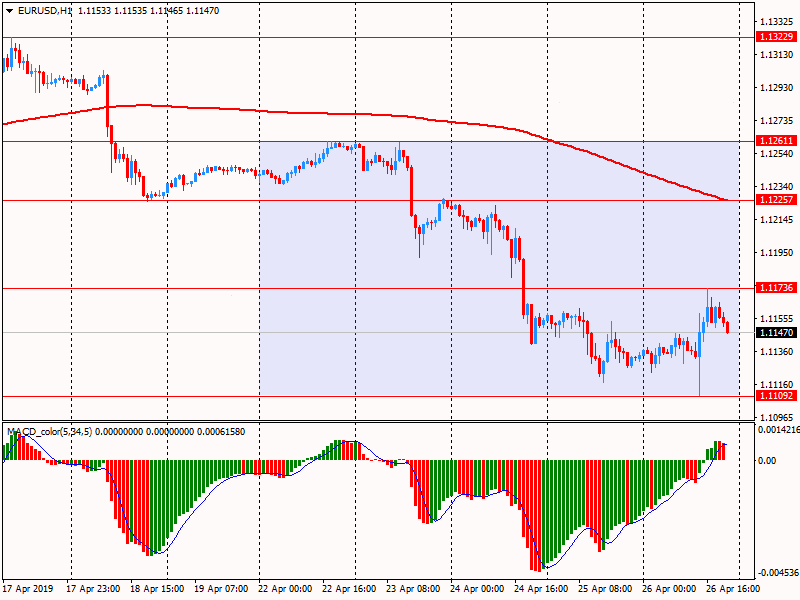
Task: Click the 24 Apr 00:00 time label
Action: click(x=477, y=589)
